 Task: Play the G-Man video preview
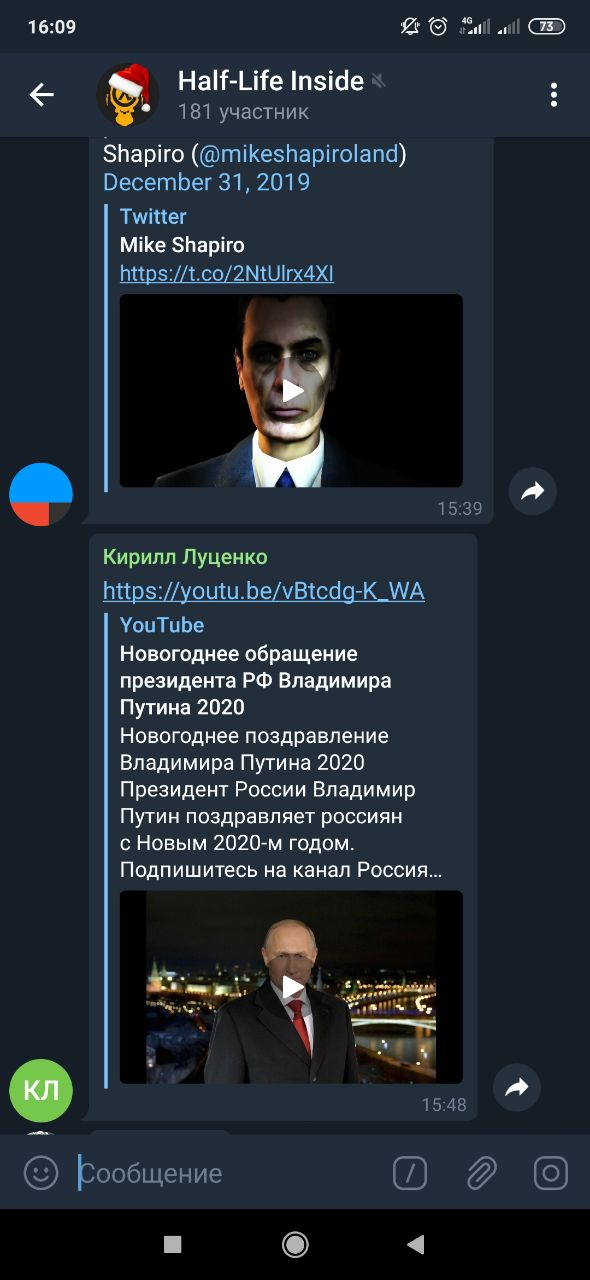click(x=291, y=390)
